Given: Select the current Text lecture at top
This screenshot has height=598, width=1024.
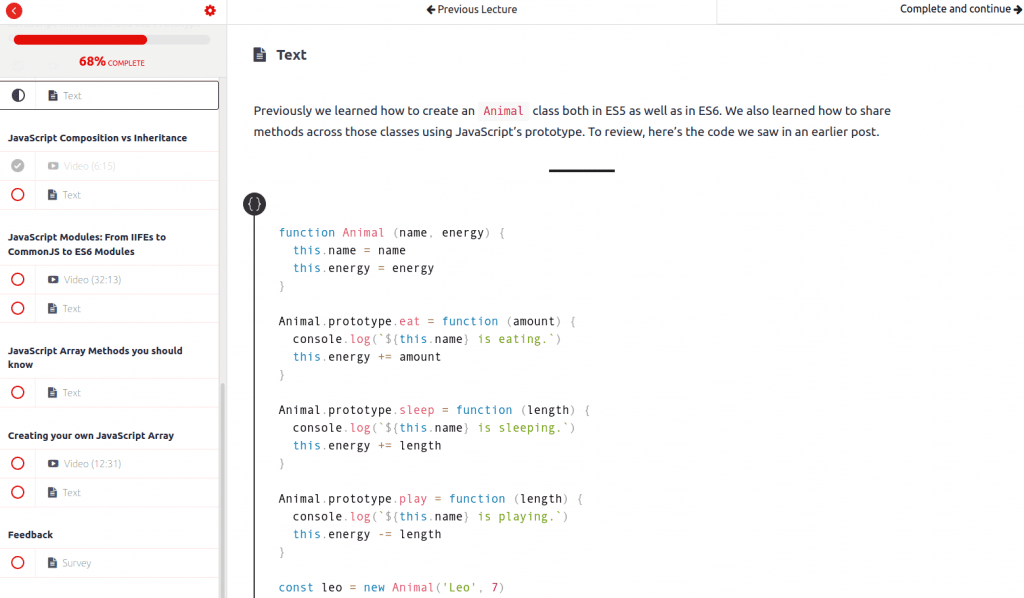Looking at the screenshot, I should coord(110,95).
